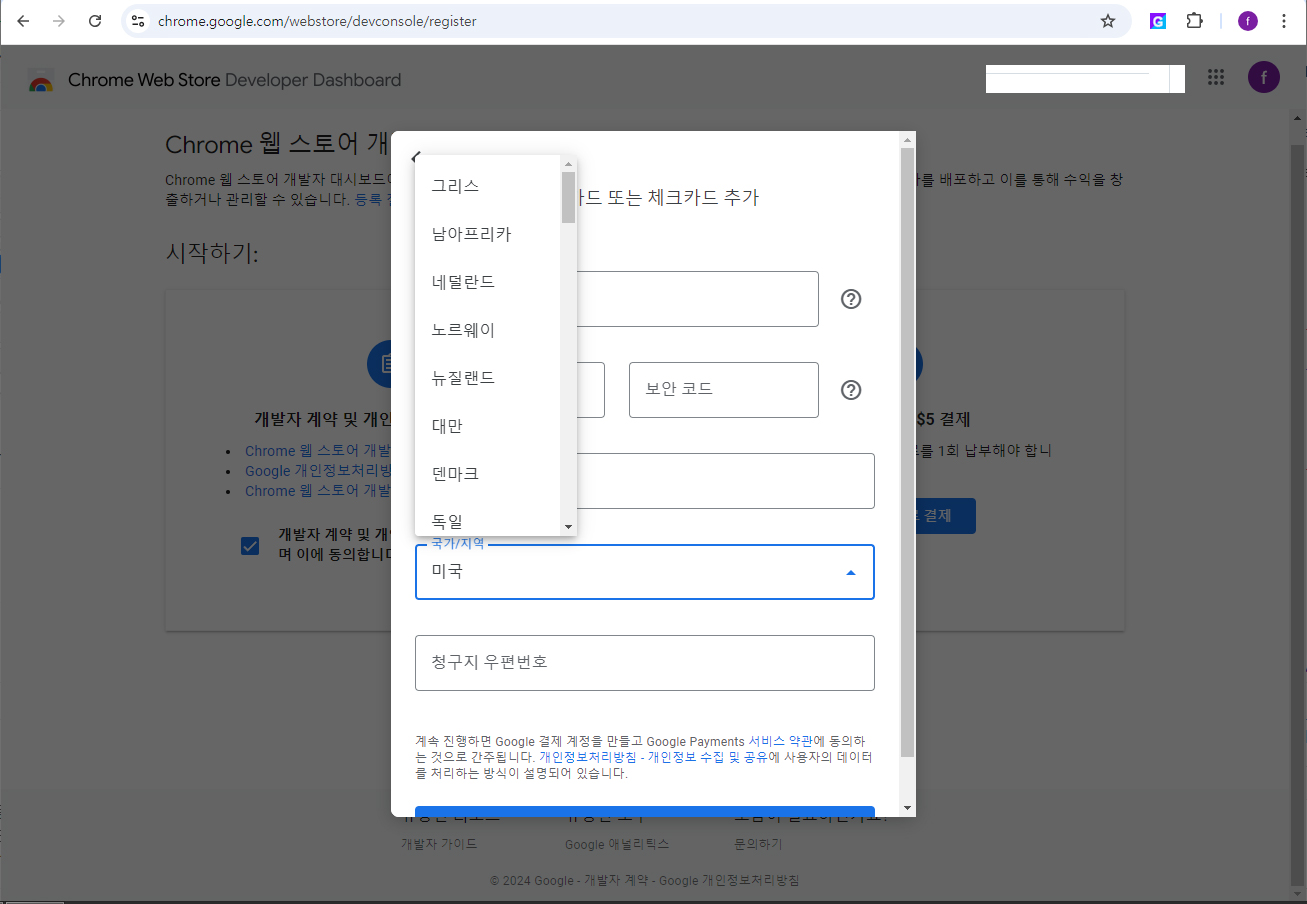Click the 보안 코드 input field
The image size is (1307, 904).
724,390
